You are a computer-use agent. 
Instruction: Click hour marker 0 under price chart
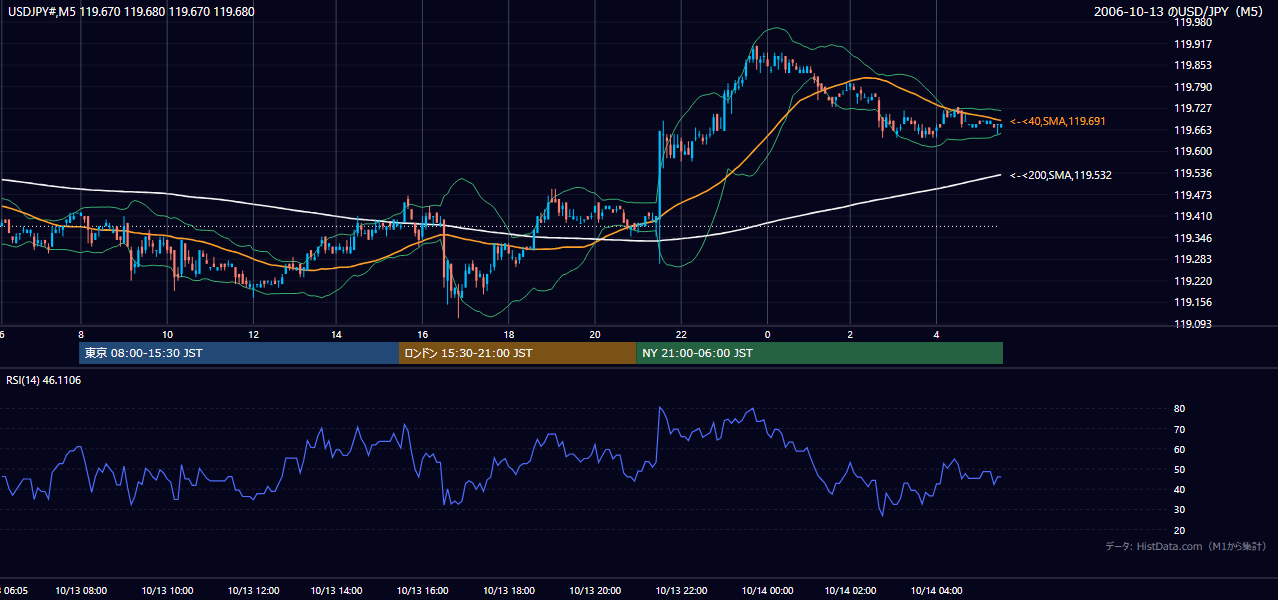pyautogui.click(x=767, y=334)
